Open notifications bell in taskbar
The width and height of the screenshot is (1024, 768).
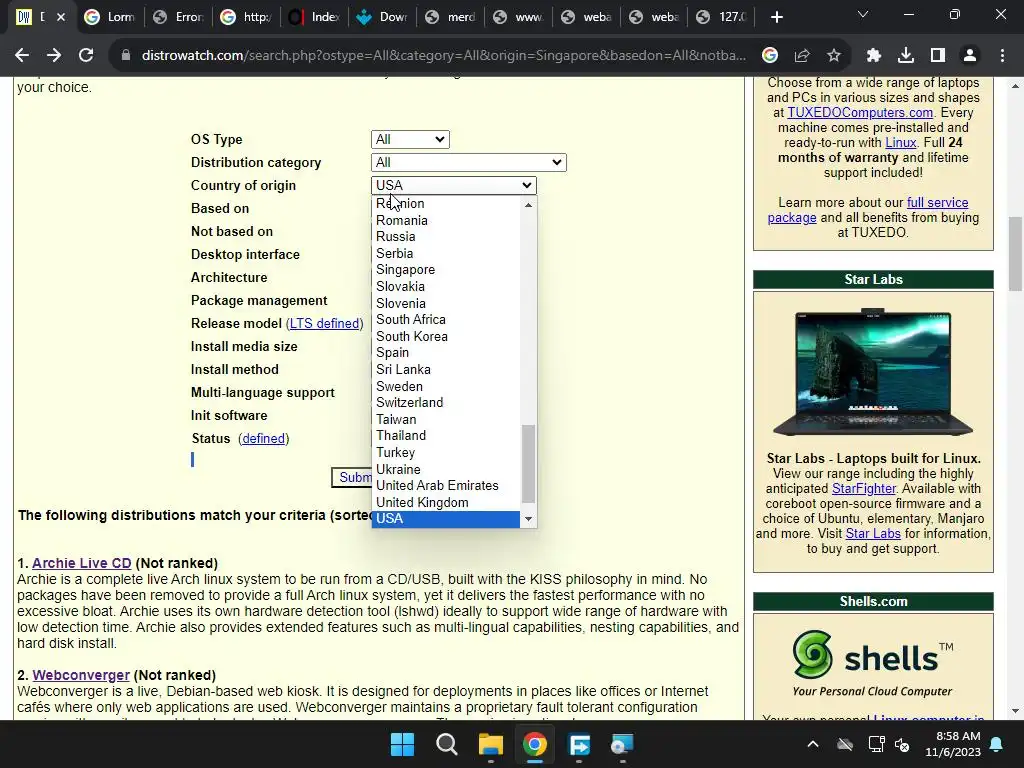coord(997,744)
